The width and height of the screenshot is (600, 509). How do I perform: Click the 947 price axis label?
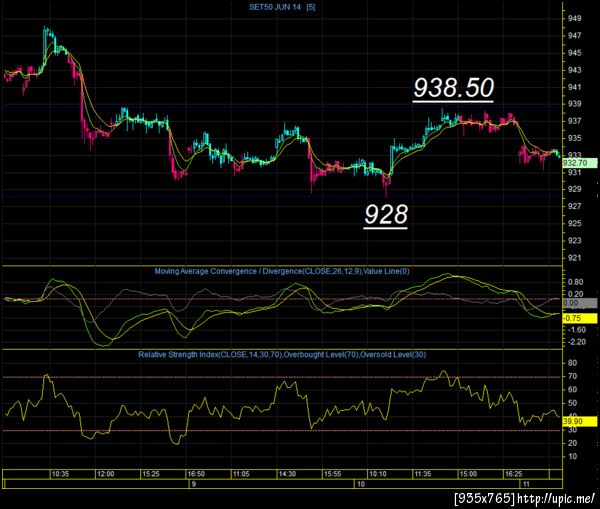click(x=574, y=36)
